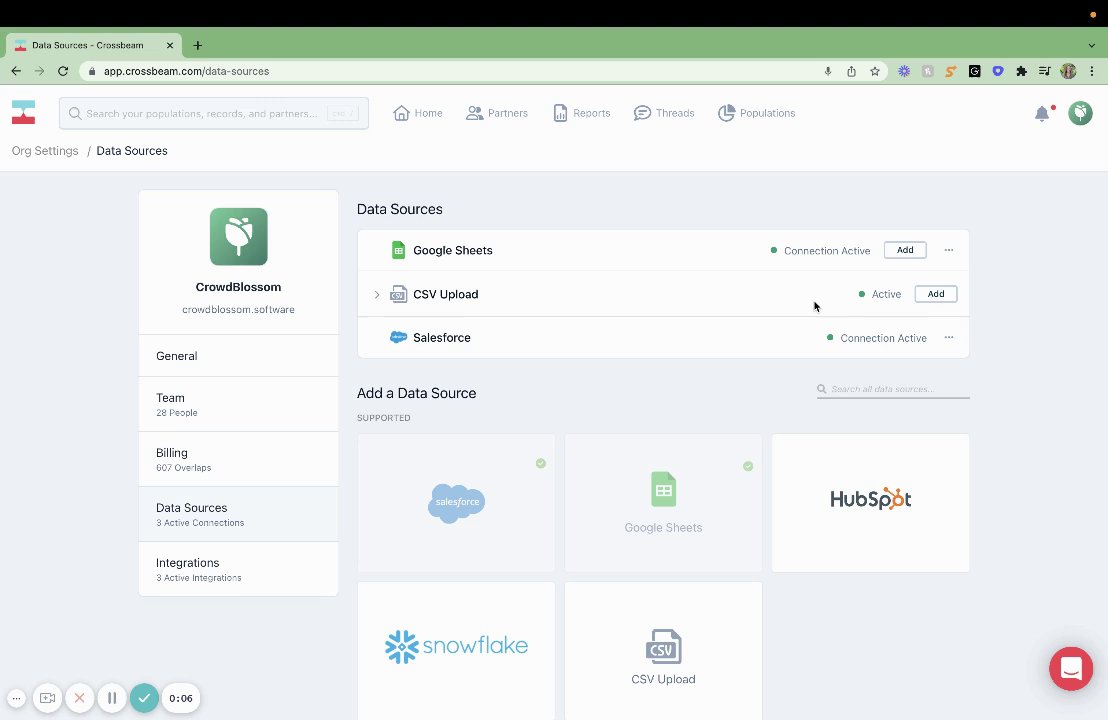Open recorder more options ellipsis

click(x=16, y=698)
